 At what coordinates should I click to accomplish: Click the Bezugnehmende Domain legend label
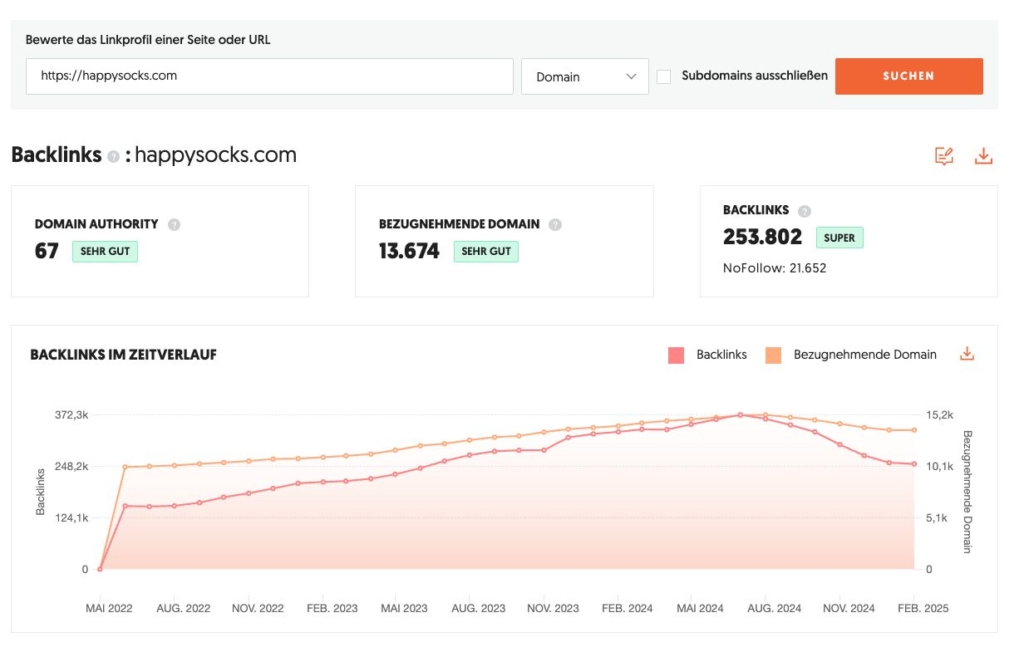pyautogui.click(x=865, y=355)
